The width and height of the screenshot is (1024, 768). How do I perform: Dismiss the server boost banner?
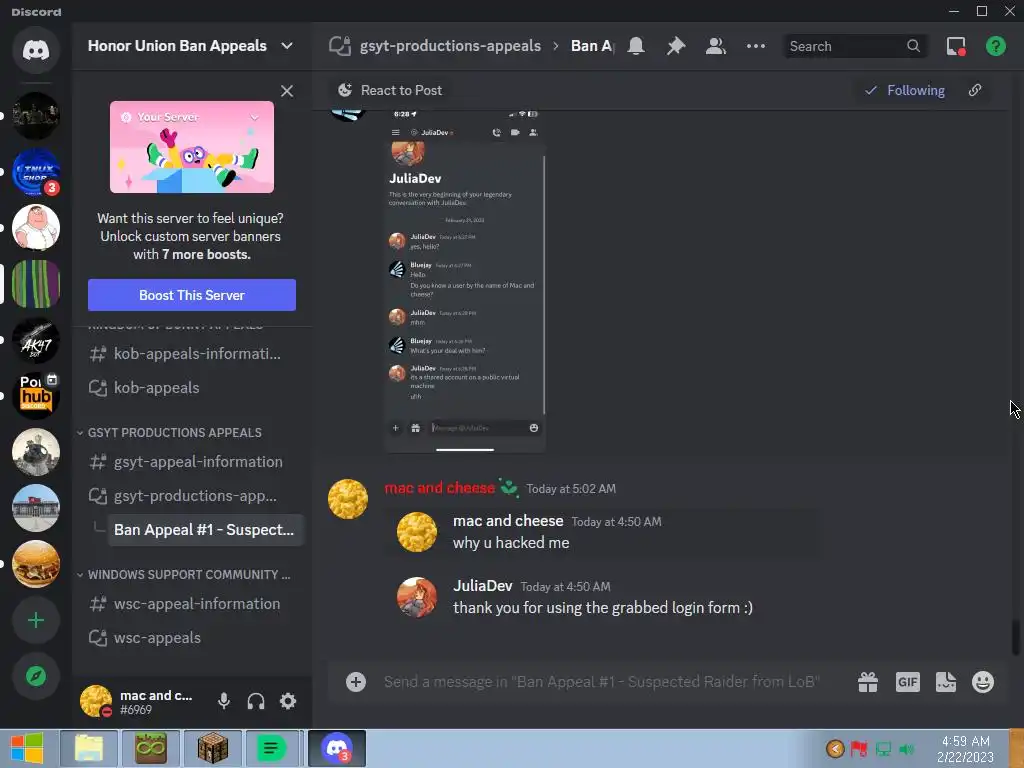point(287,91)
